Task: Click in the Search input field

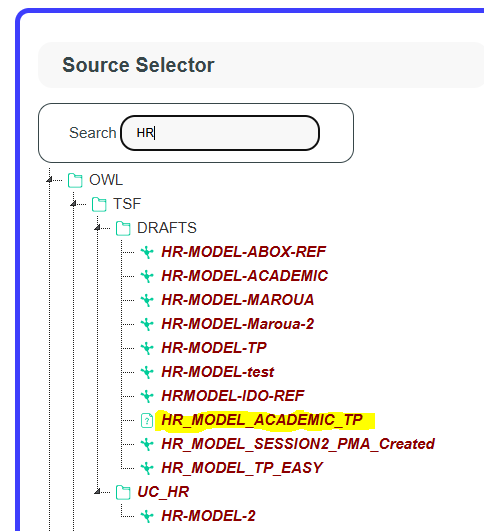Action: [220, 133]
